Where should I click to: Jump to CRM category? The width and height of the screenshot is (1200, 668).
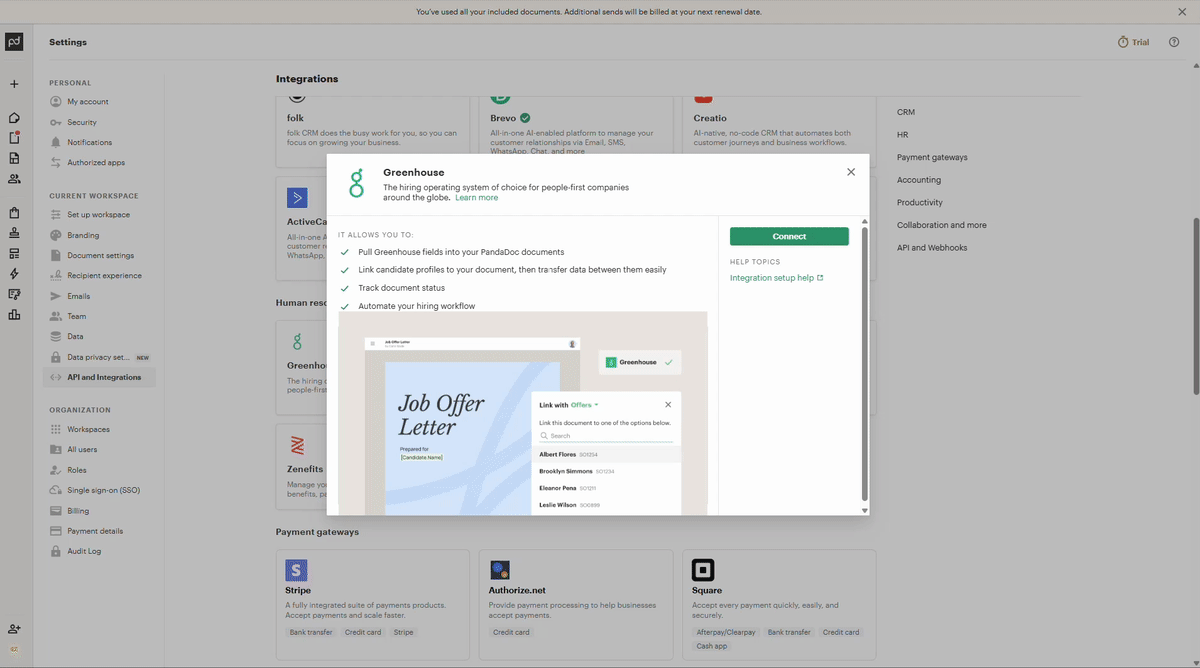(x=906, y=112)
